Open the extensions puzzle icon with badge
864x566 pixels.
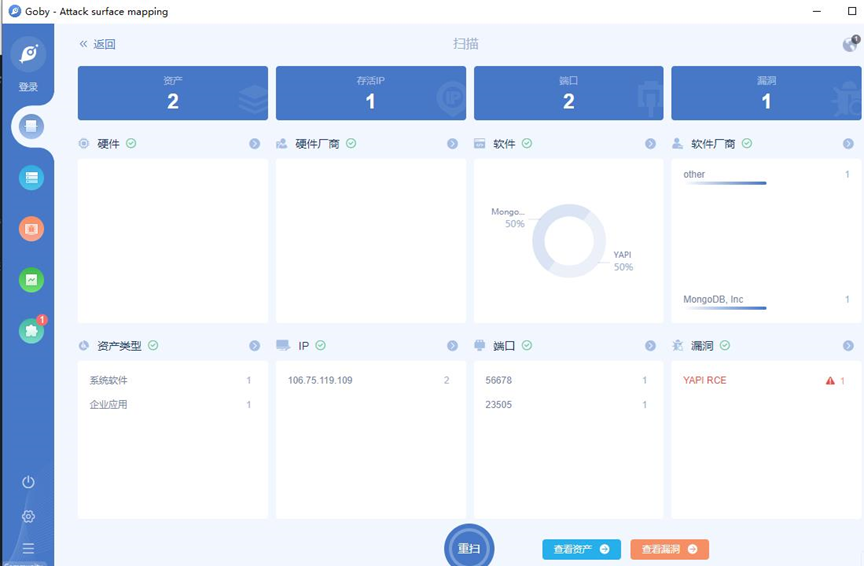[x=31, y=331]
